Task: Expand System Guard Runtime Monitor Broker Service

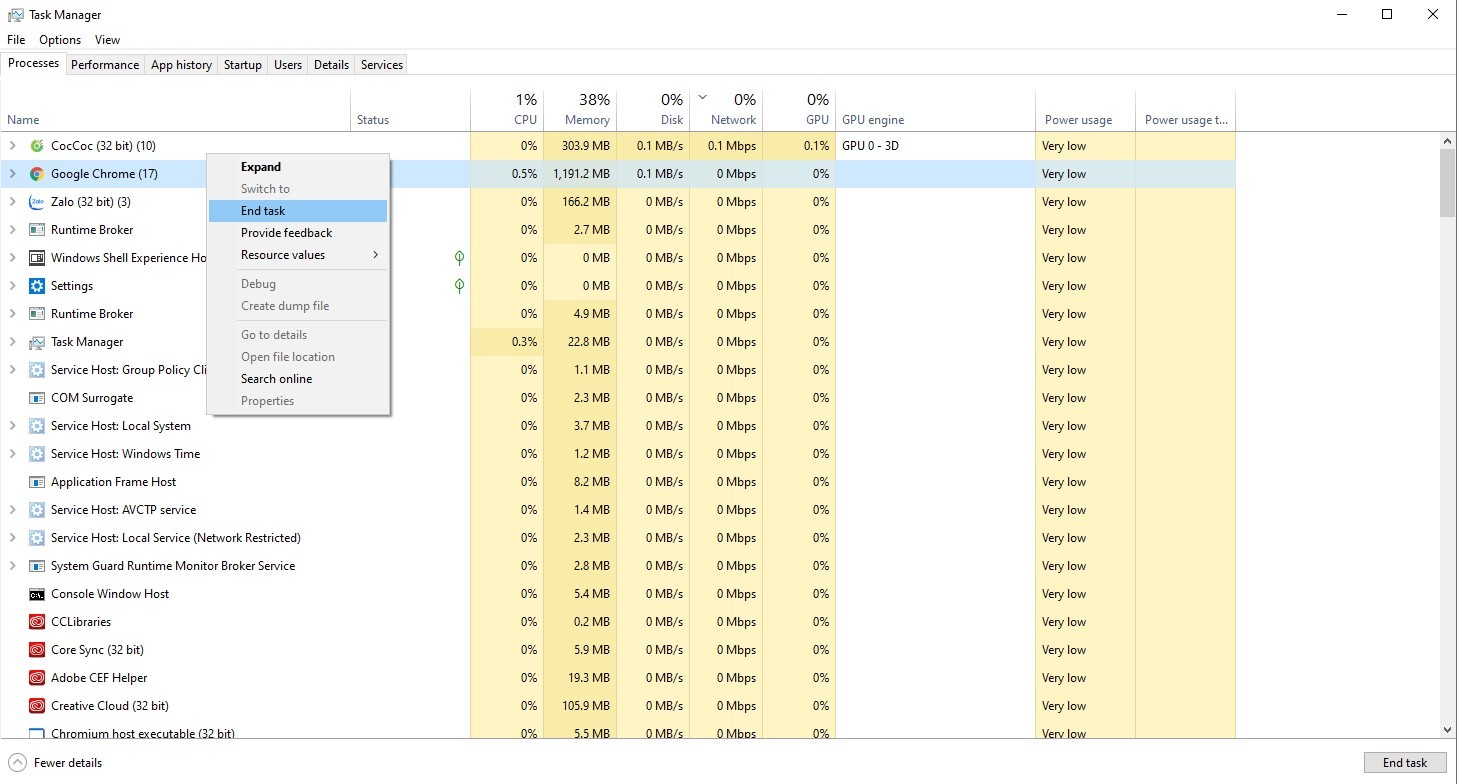Action: click(12, 566)
